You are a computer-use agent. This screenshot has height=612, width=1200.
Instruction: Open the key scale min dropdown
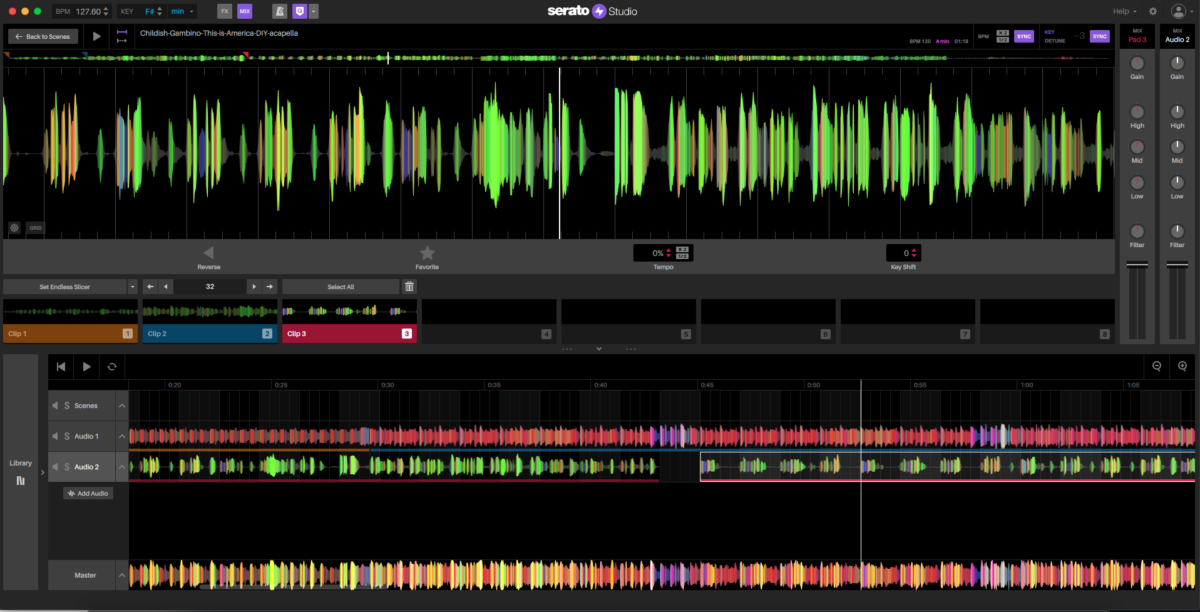(x=182, y=11)
